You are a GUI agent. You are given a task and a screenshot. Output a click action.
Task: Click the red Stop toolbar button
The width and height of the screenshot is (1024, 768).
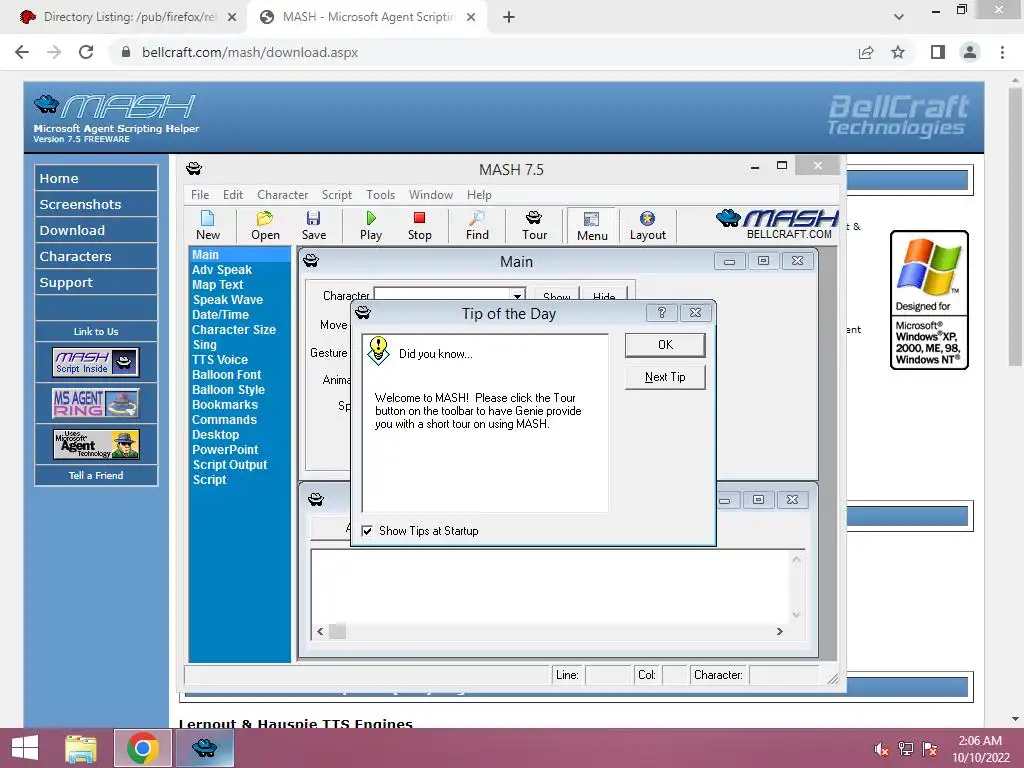click(419, 226)
